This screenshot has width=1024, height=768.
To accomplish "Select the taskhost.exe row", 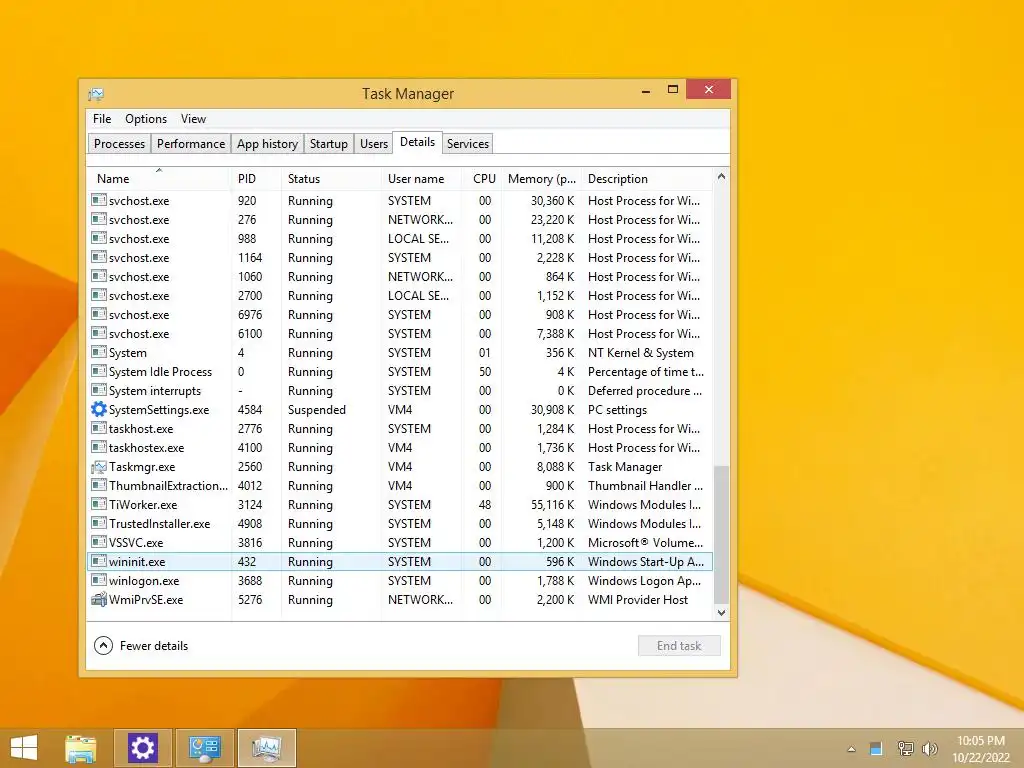I will (x=400, y=429).
